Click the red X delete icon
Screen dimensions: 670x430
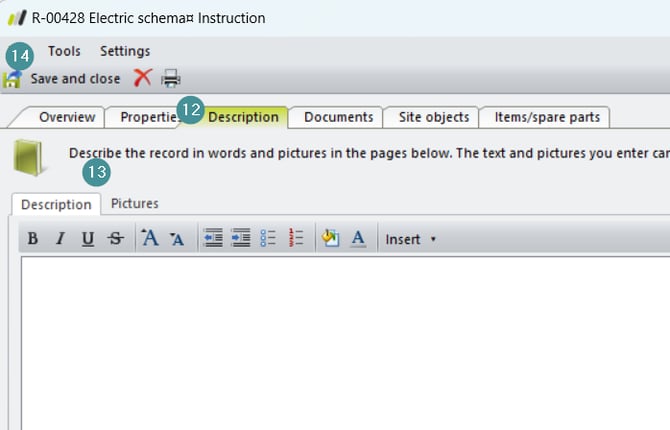pos(142,78)
